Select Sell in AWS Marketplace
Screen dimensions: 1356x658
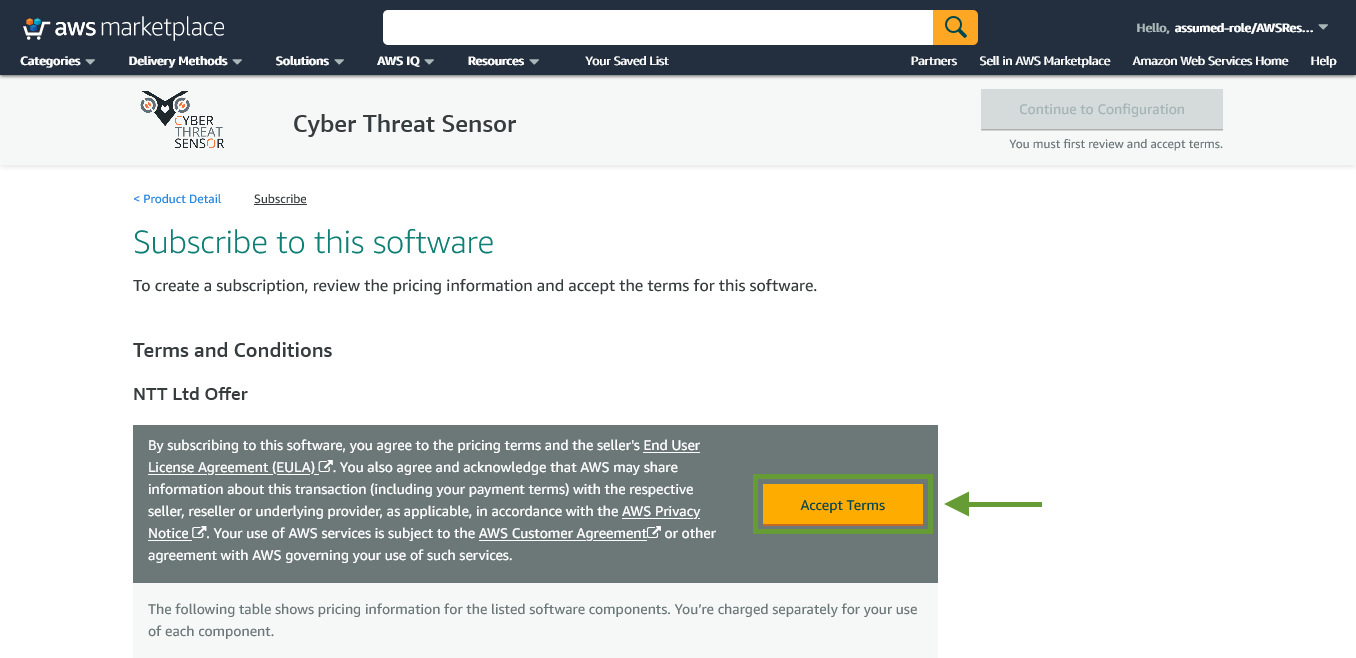pos(1045,61)
